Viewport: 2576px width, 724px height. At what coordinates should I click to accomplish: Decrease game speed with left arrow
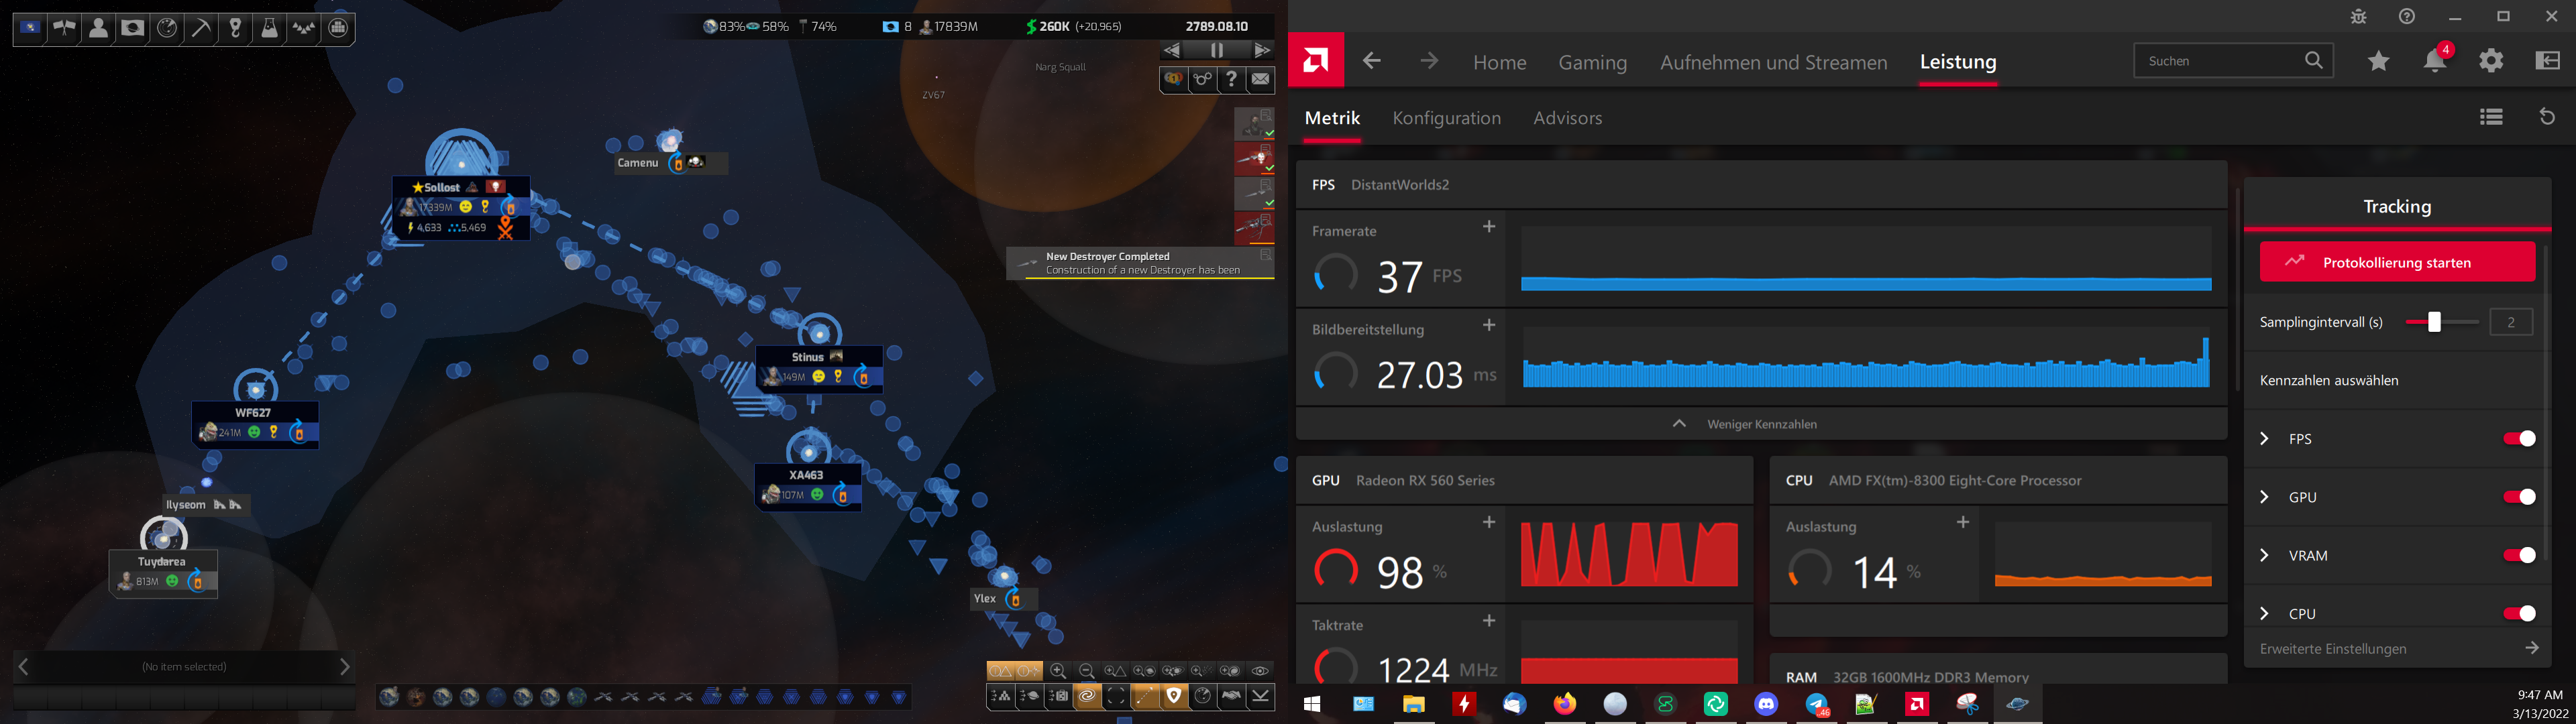pos(1172,50)
